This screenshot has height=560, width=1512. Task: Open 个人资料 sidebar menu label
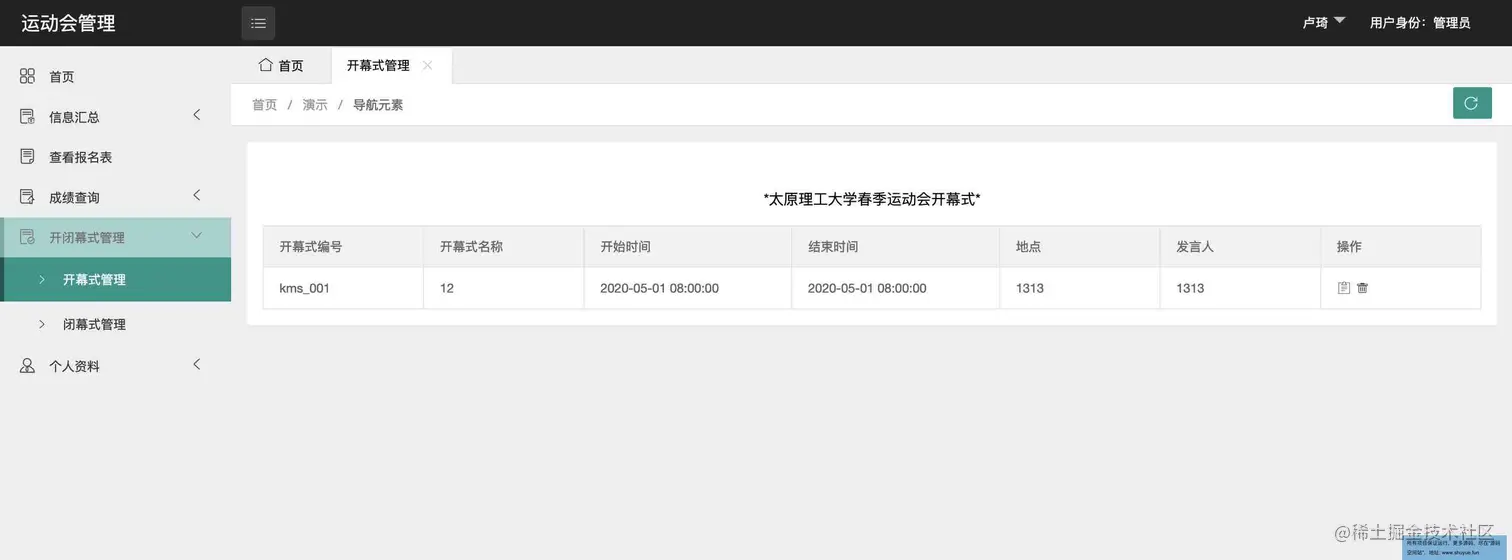point(74,366)
